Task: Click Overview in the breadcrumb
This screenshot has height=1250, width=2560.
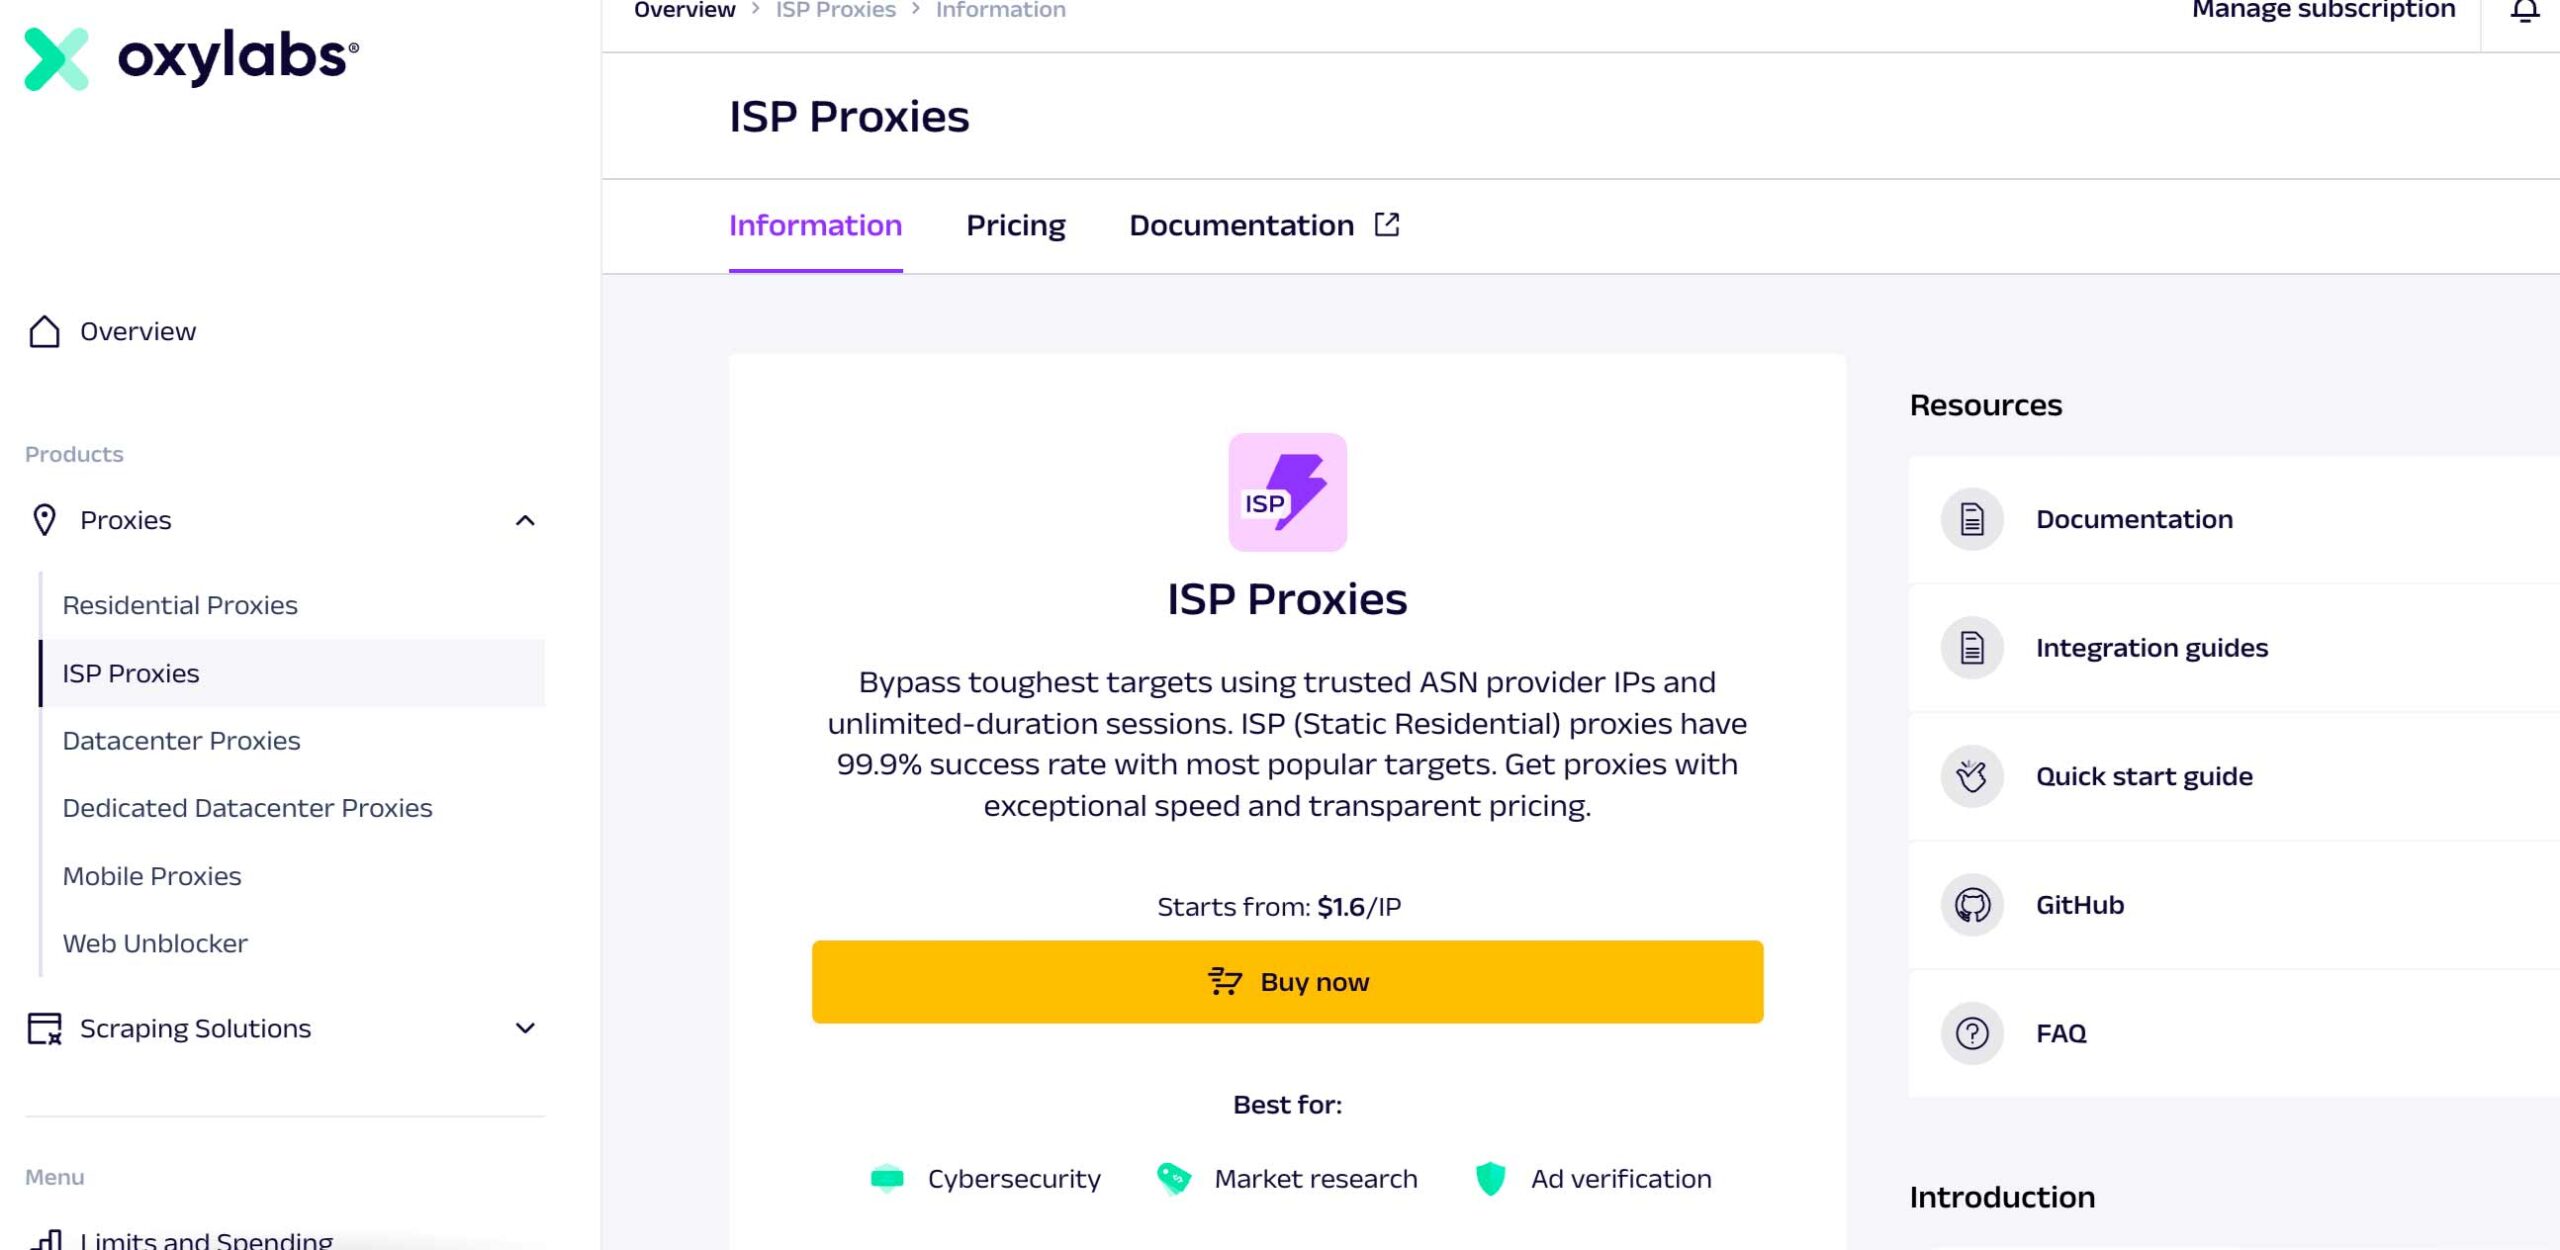Action: (x=684, y=10)
